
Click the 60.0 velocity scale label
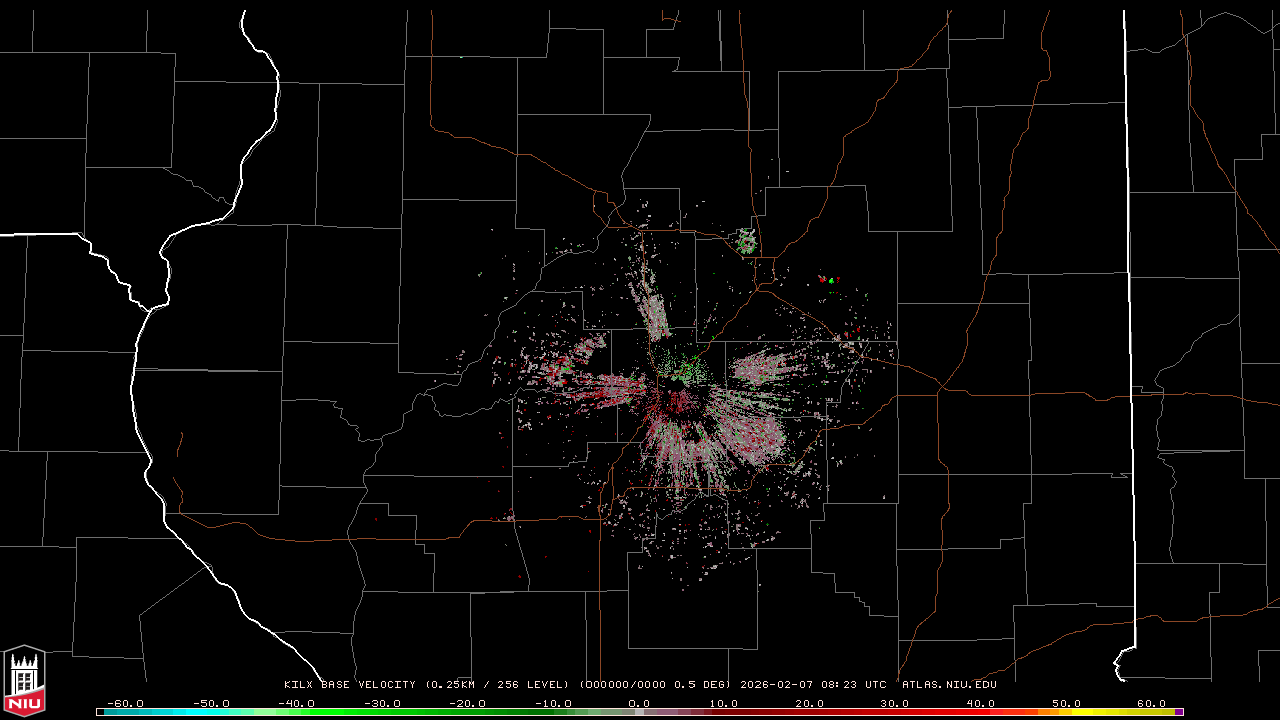tap(1151, 703)
